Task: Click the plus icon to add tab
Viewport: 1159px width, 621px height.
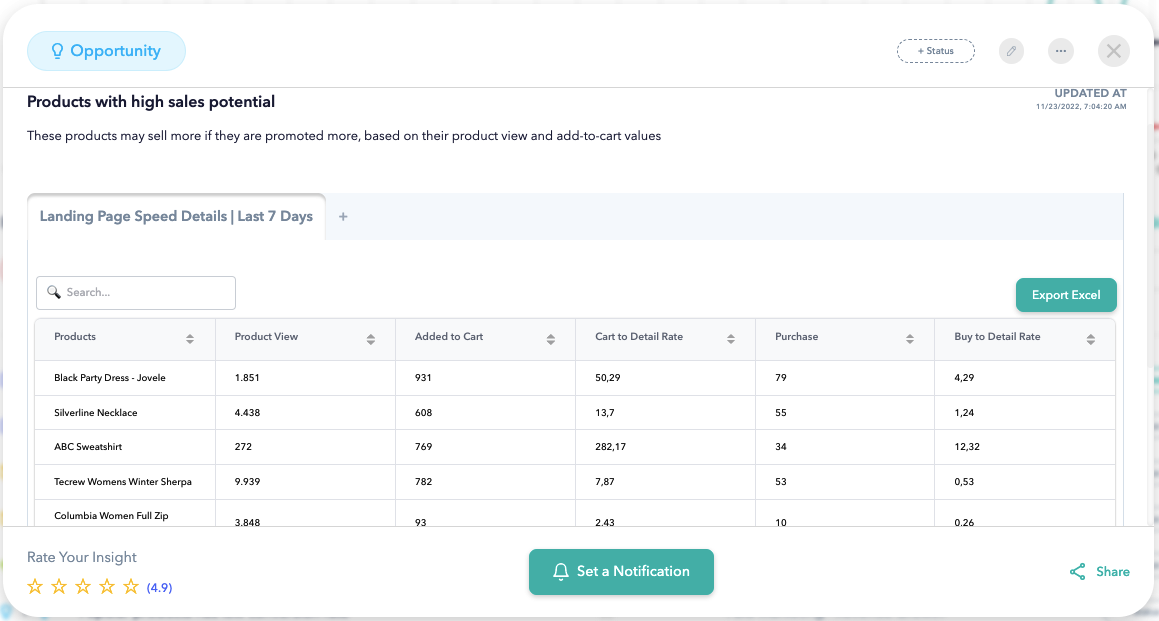Action: click(x=343, y=217)
